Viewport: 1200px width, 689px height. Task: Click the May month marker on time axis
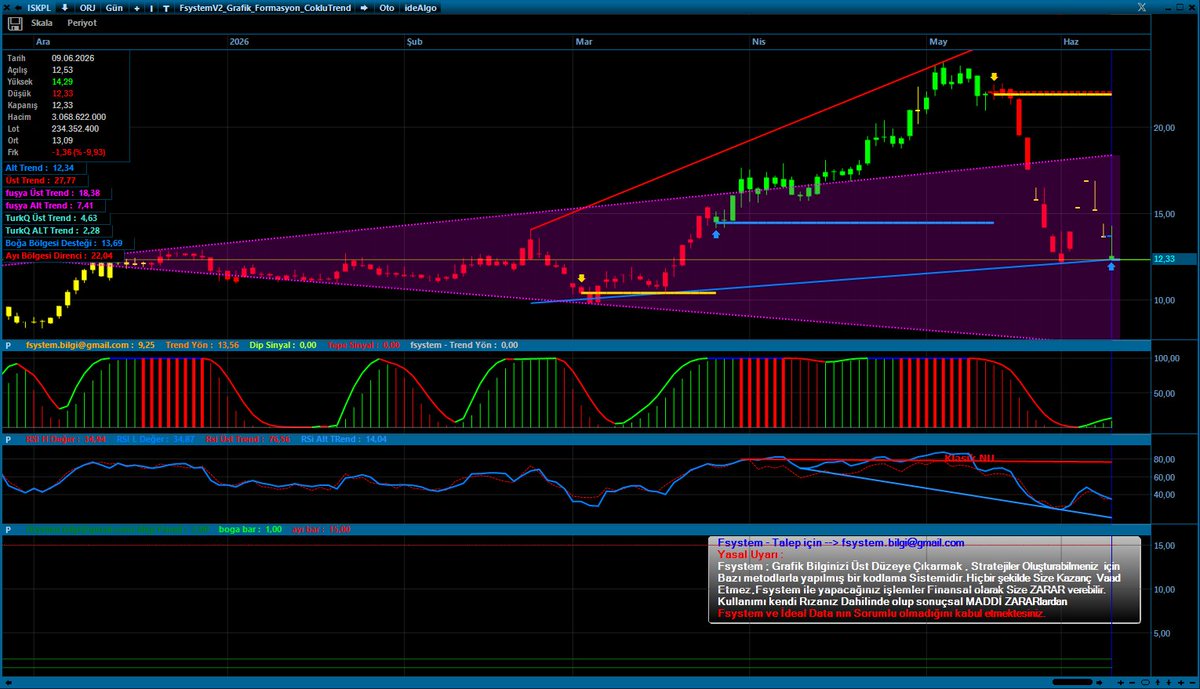click(x=937, y=42)
